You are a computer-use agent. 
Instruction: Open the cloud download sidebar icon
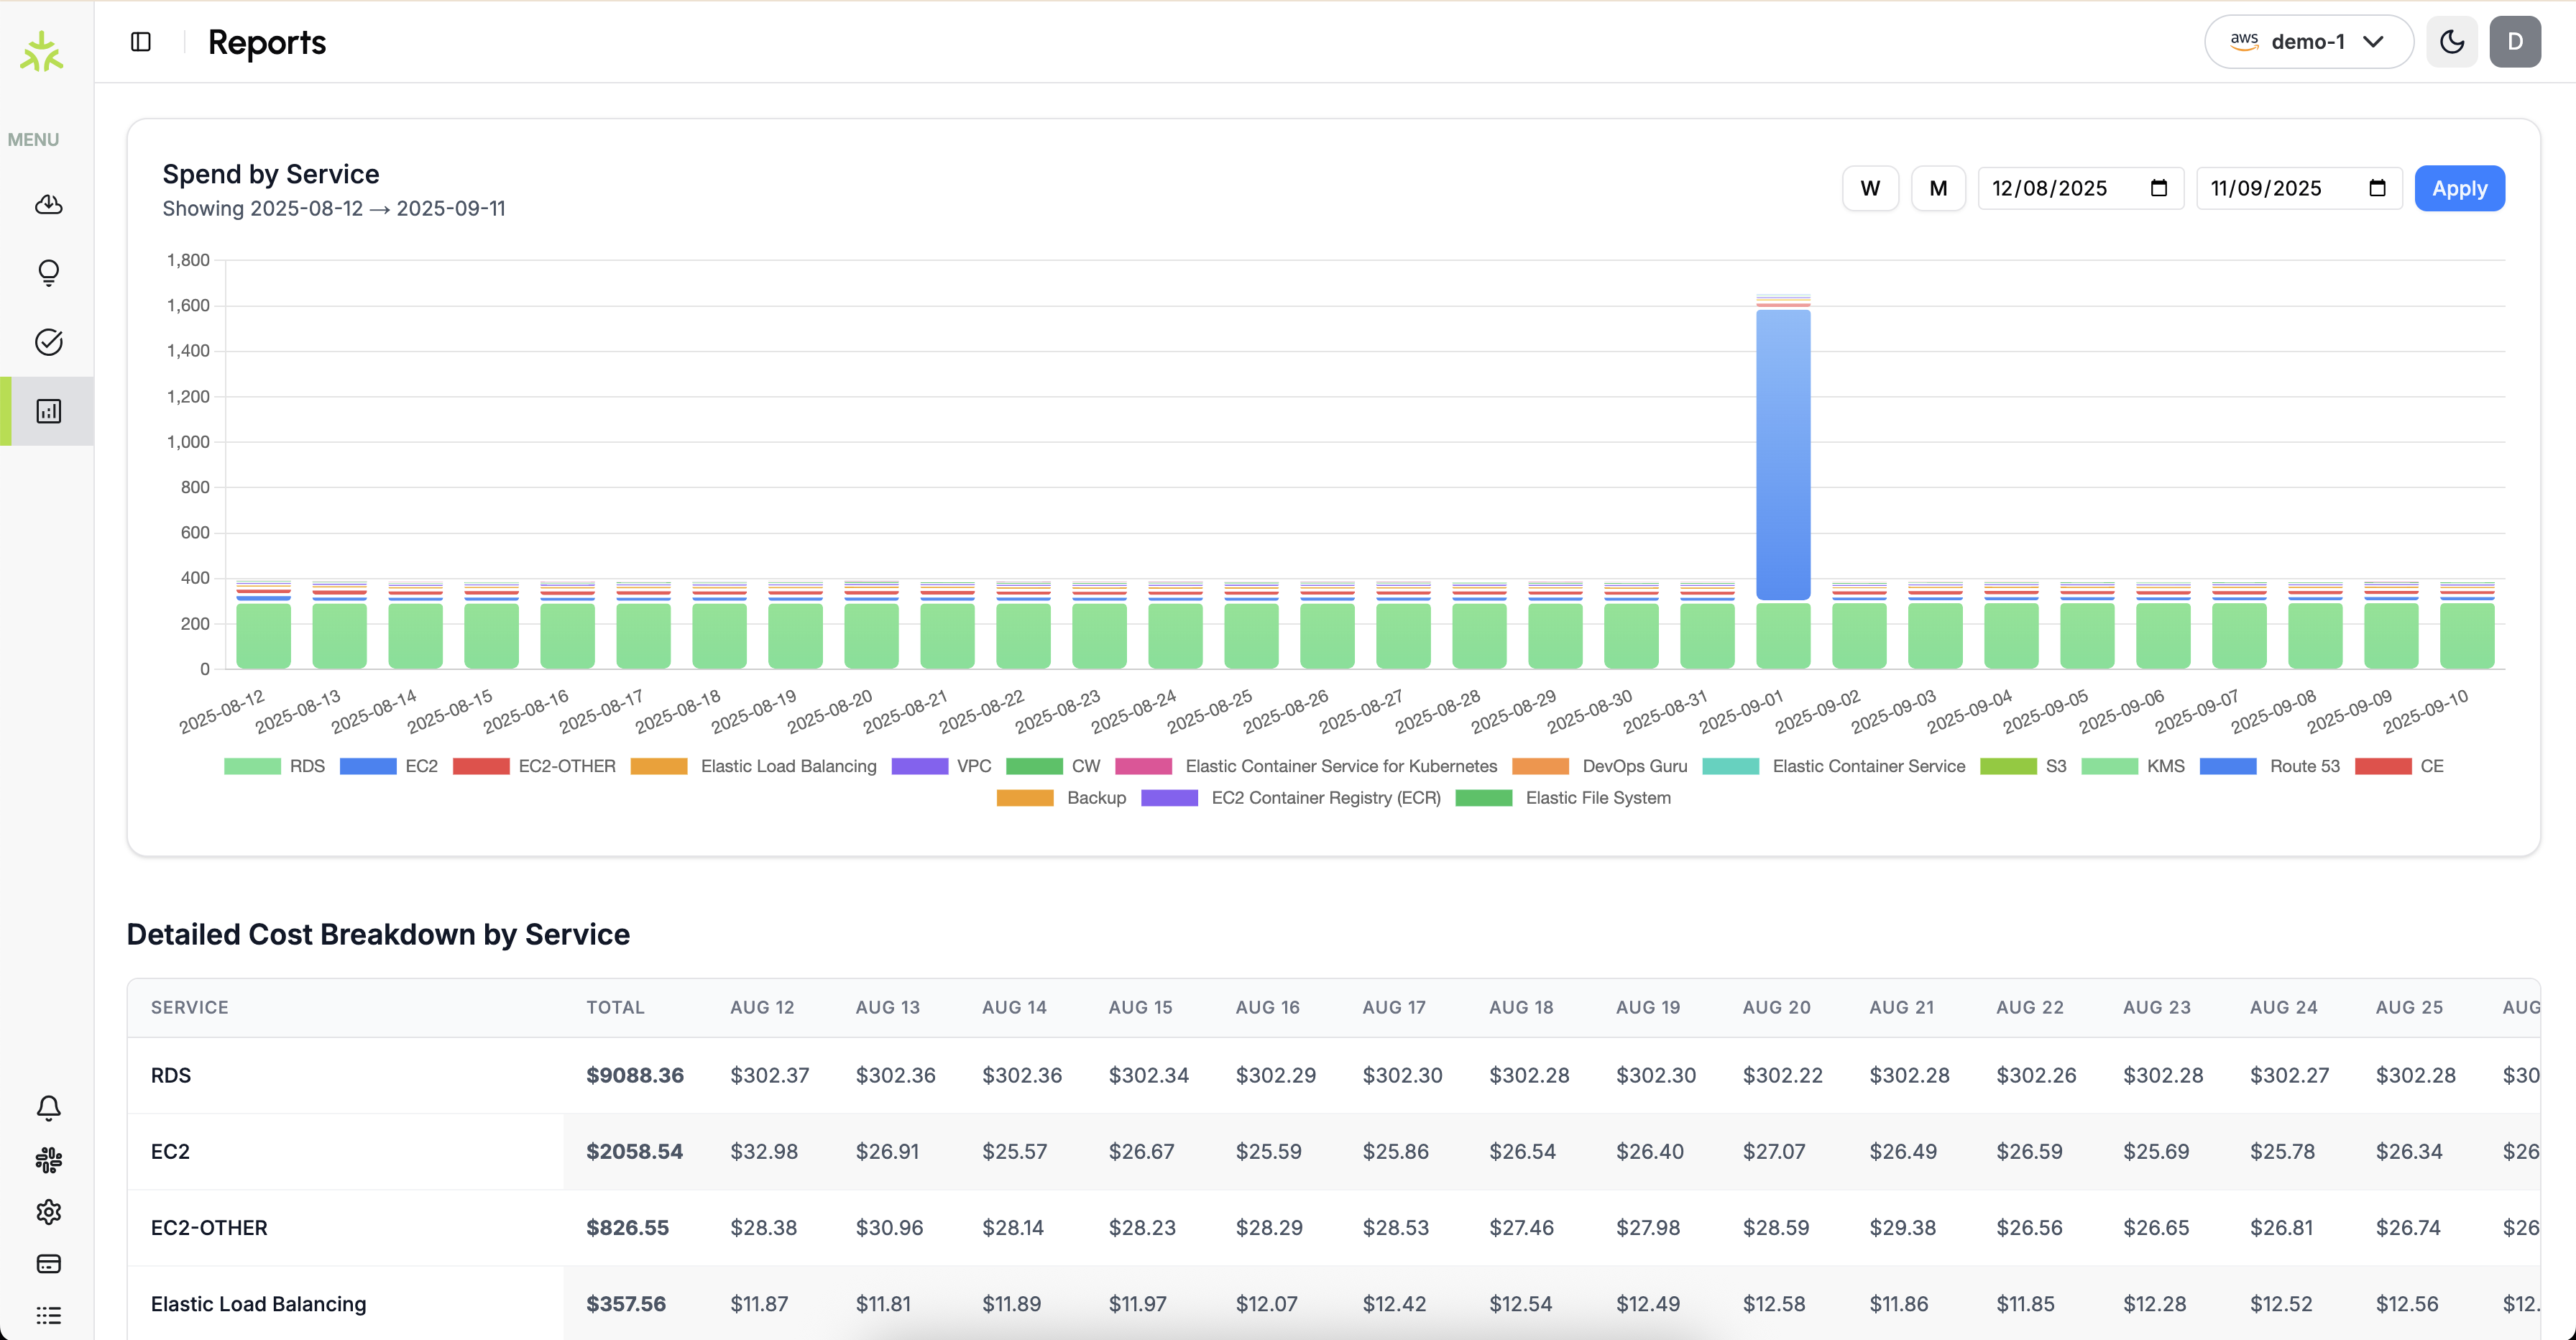(x=48, y=205)
